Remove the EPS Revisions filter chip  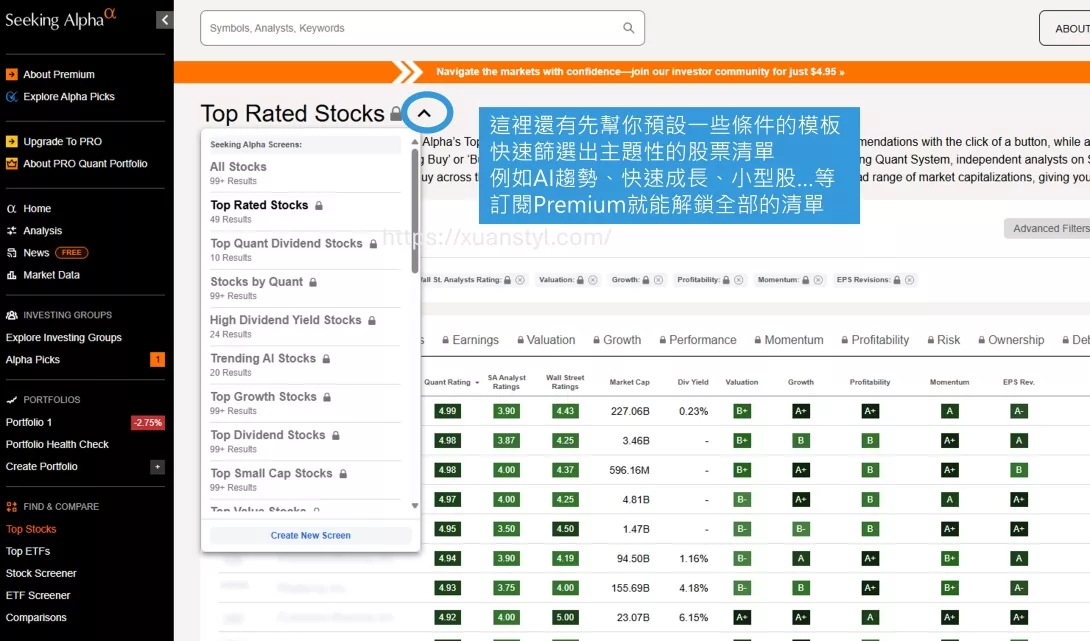tap(910, 280)
